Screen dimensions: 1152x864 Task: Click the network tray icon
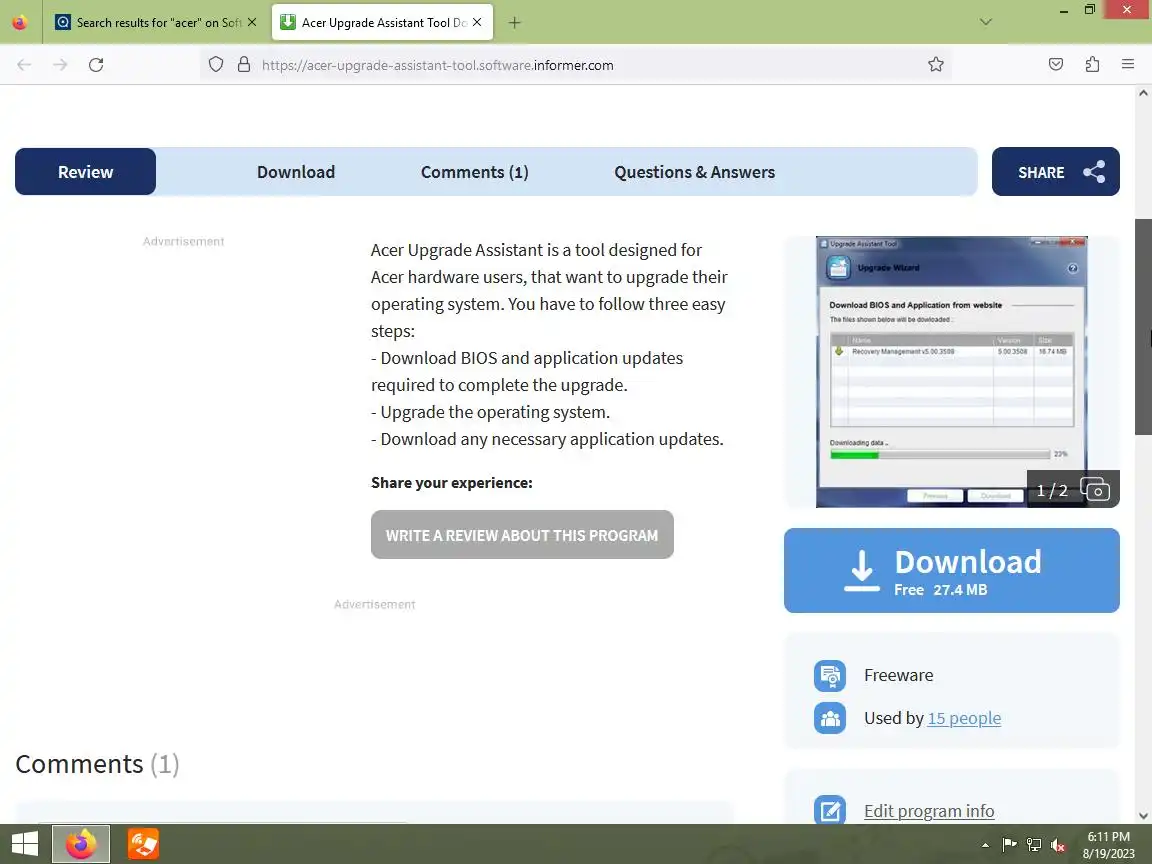tap(1034, 845)
